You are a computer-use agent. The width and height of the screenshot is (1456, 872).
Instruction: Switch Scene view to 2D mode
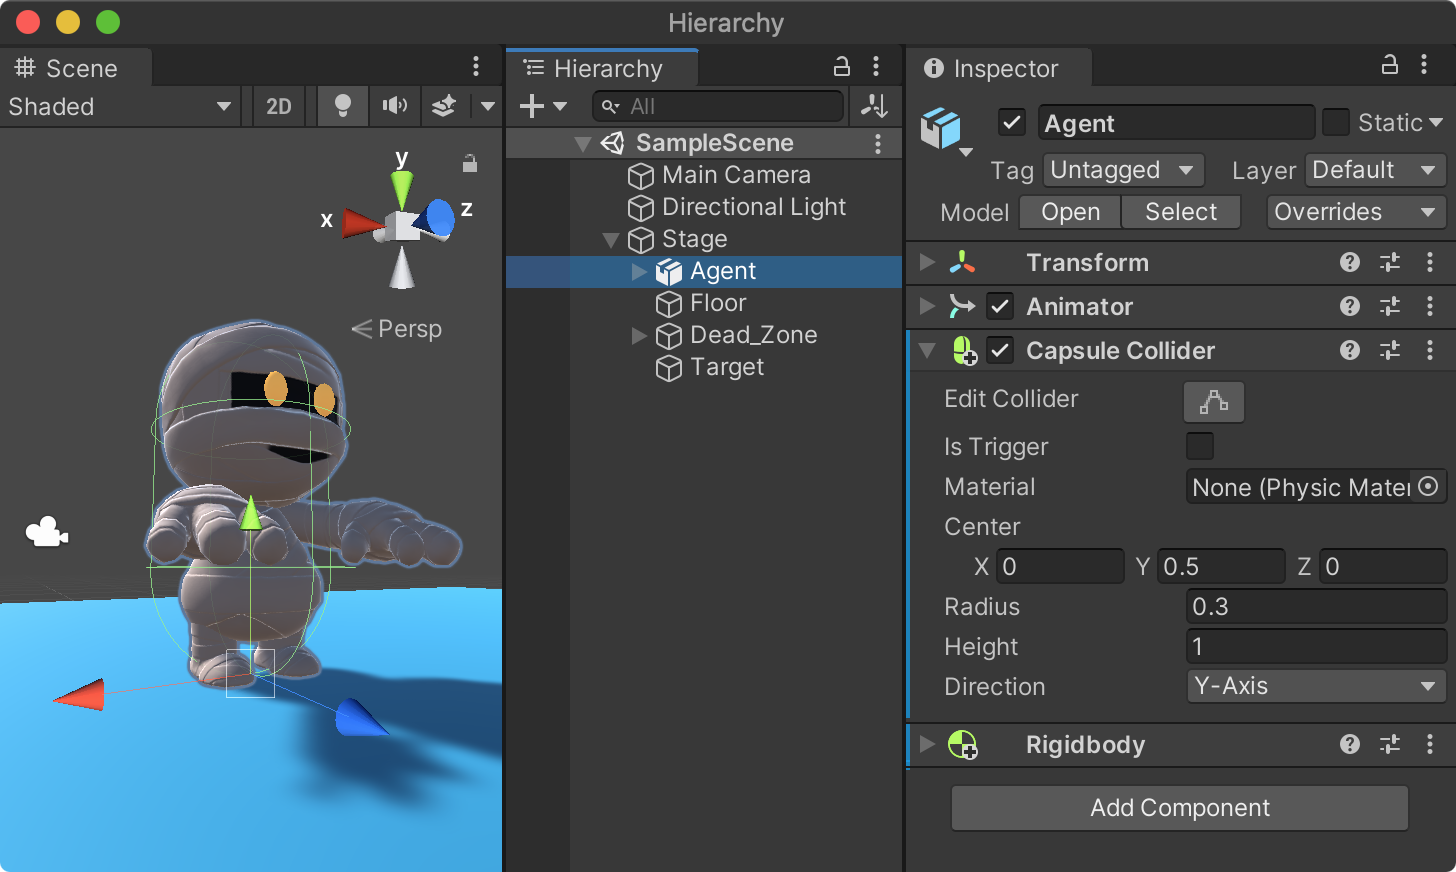[279, 106]
